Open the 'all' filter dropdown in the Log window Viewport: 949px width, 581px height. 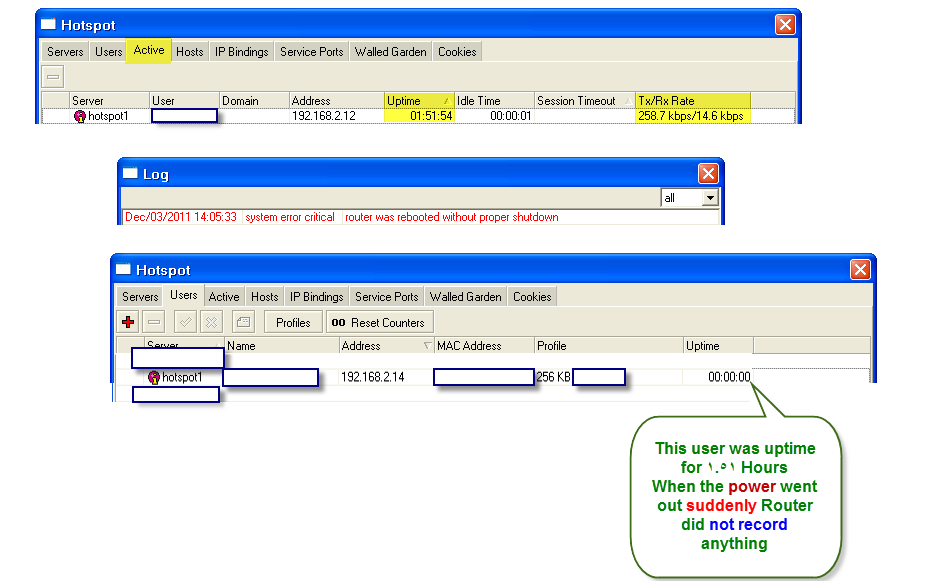(710, 198)
